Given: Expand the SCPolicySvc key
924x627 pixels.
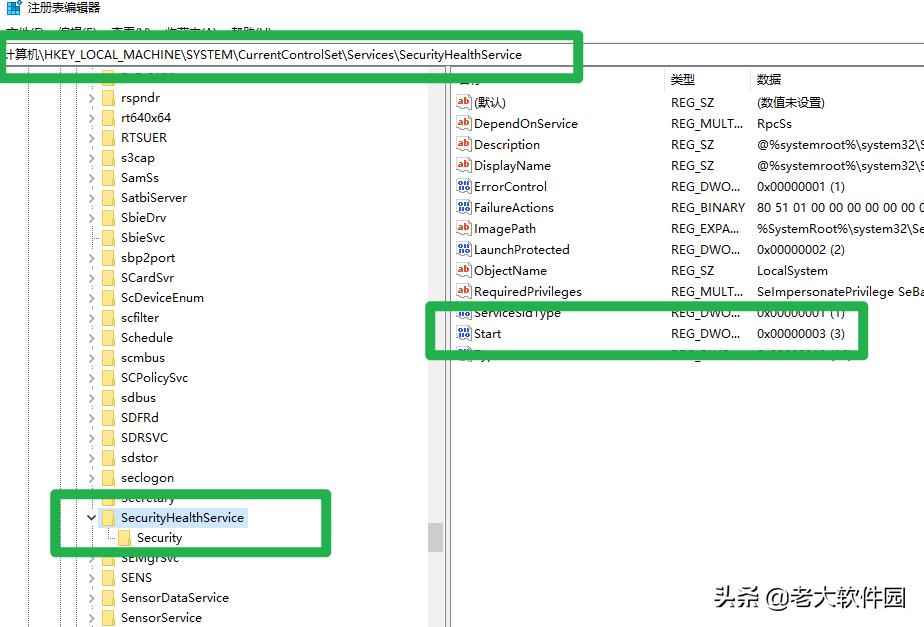Looking at the screenshot, I should click(91, 378).
